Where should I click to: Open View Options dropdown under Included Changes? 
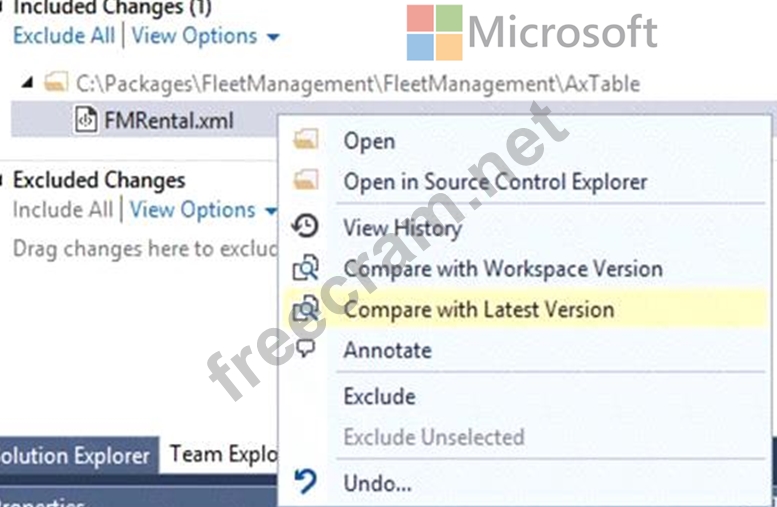[205, 36]
